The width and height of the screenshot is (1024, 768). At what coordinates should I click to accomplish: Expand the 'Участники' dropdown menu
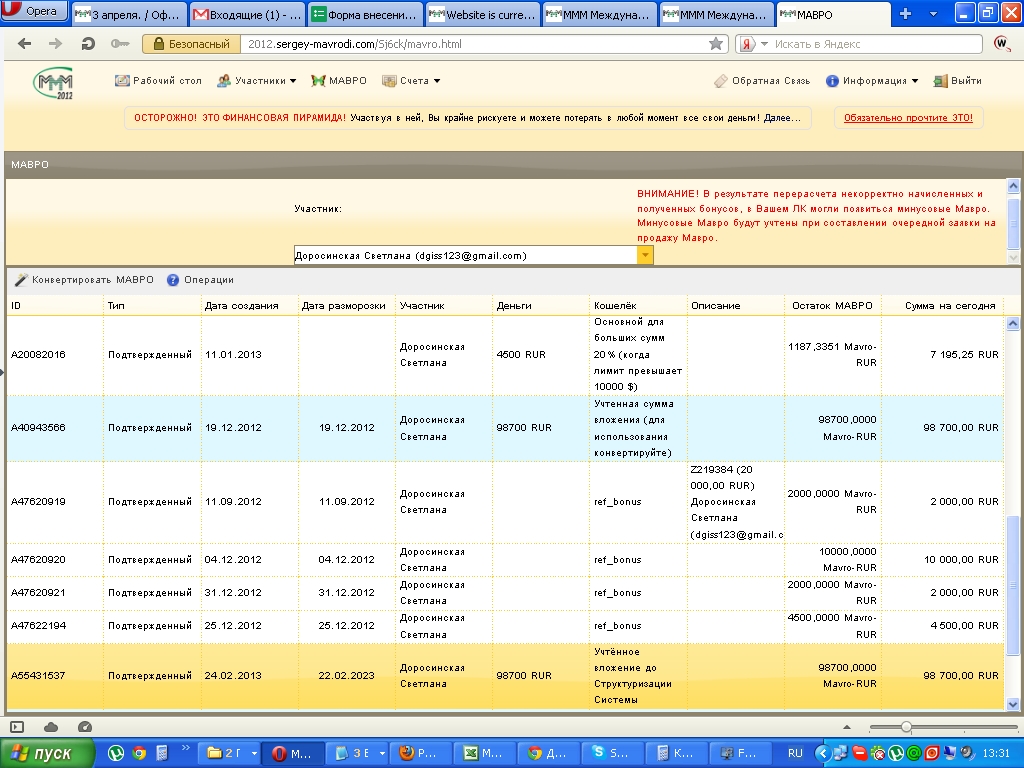point(257,80)
